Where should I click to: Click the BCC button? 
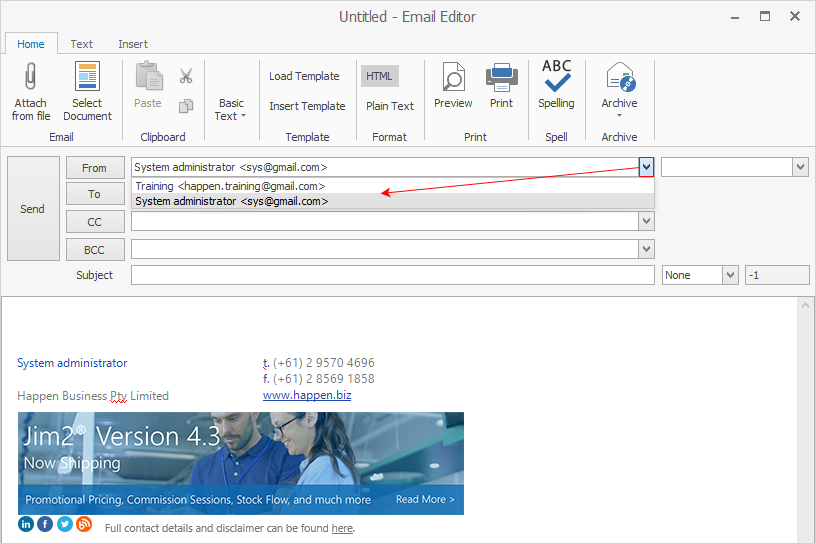click(95, 250)
